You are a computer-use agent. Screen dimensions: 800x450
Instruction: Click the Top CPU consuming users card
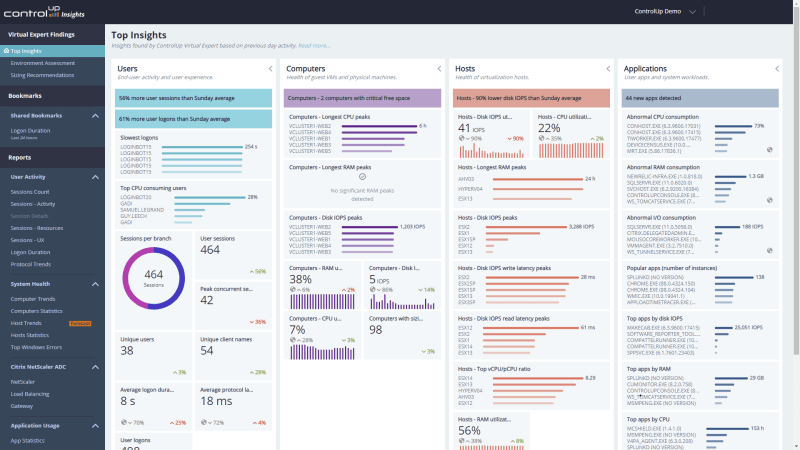point(193,205)
